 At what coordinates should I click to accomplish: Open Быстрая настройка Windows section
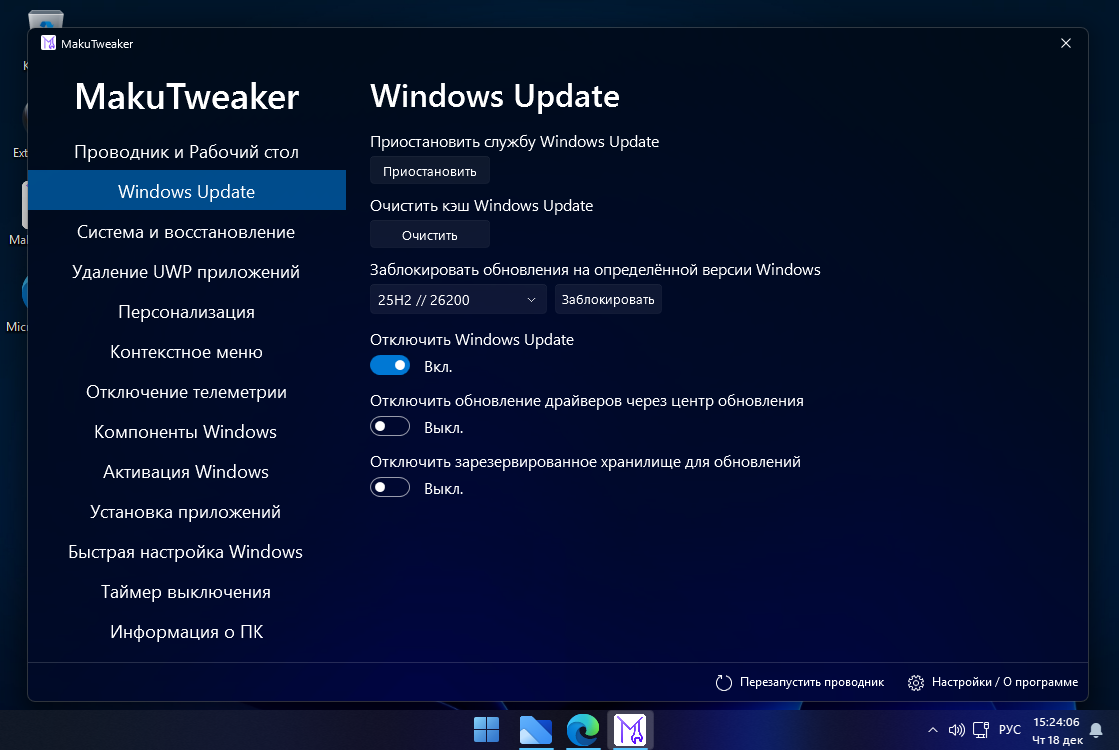[x=186, y=552]
